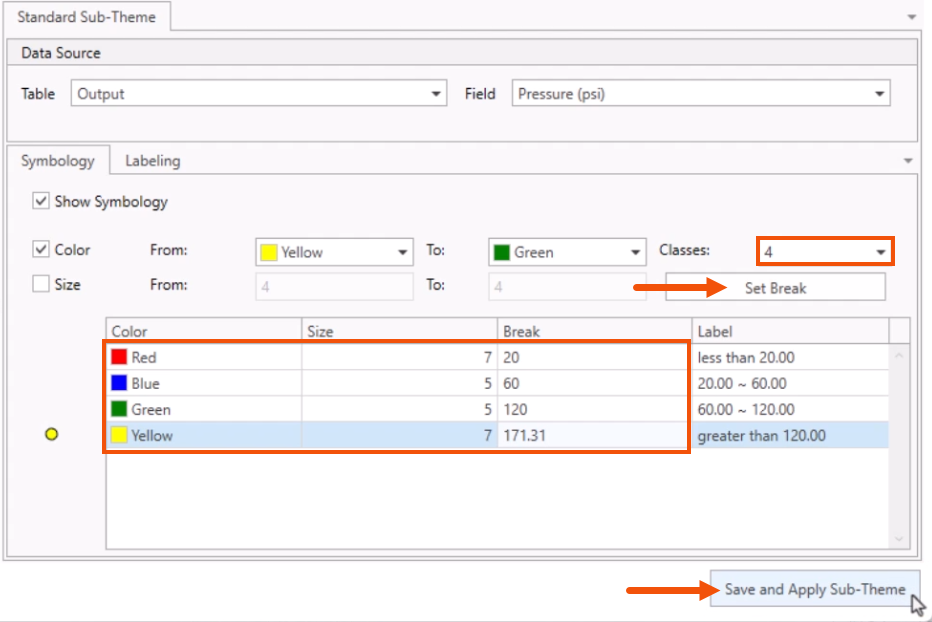Switch to the Labeling tab
Viewport: 932px width, 622px height.
[x=151, y=161]
